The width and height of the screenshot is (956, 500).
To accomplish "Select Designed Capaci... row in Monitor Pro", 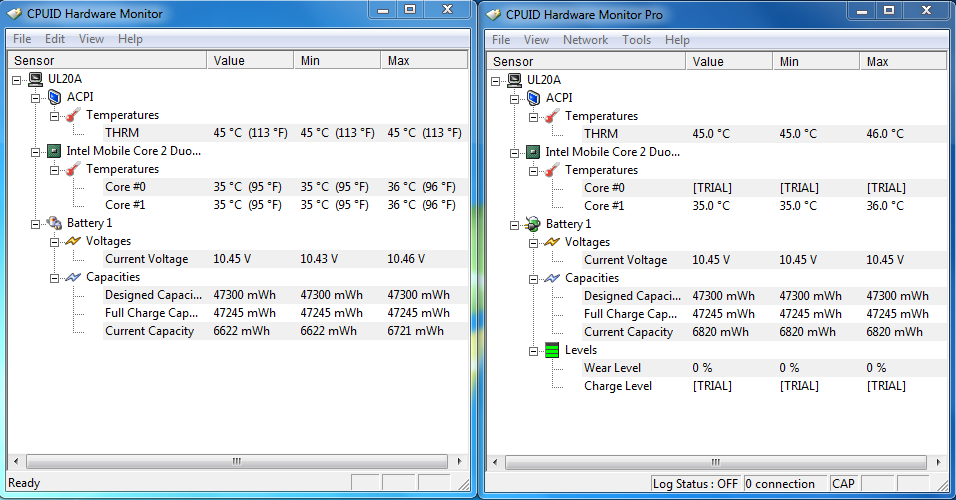I will tap(765, 296).
